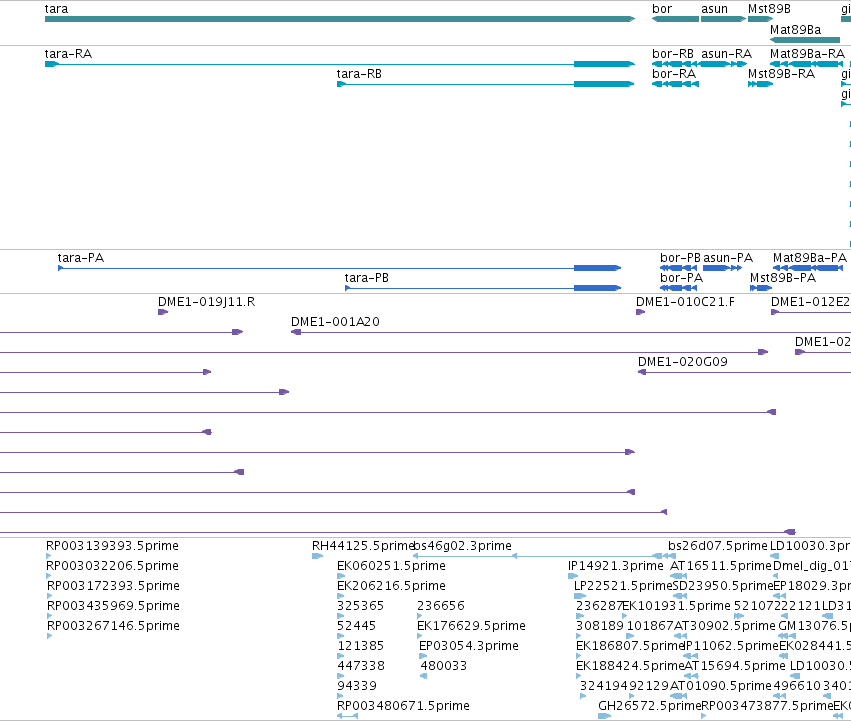Select the DME1-020G09 BAC label
The width and height of the screenshot is (851, 721).
click(682, 362)
